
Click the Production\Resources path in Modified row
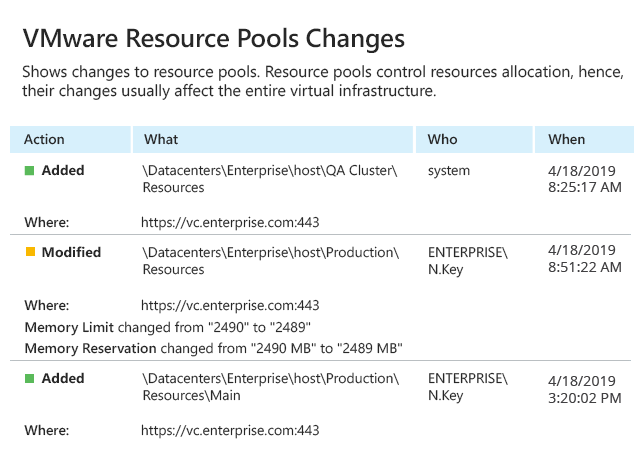271,261
